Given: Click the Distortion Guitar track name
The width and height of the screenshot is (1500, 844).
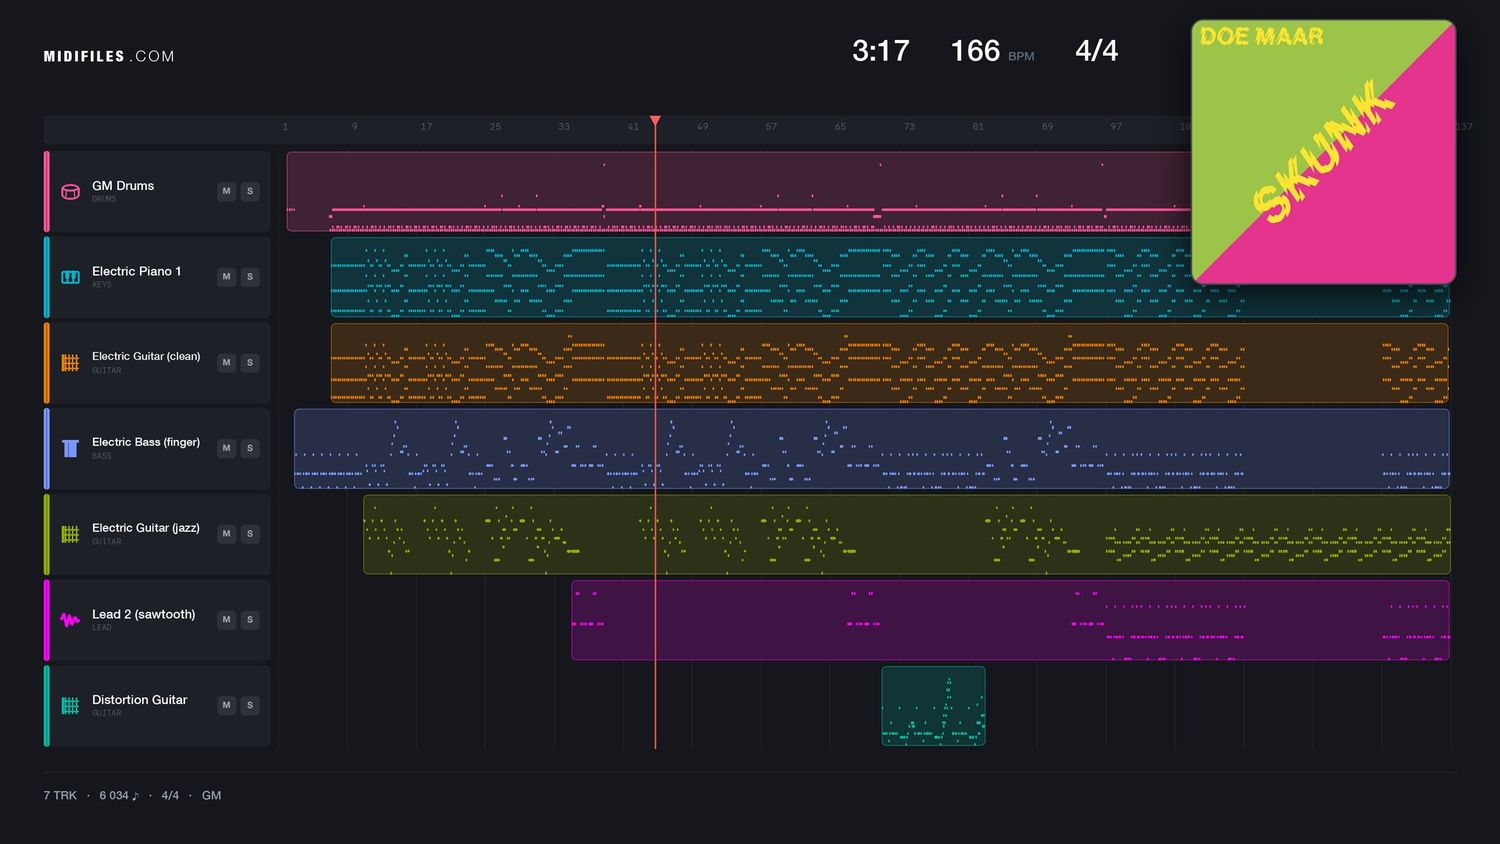Looking at the screenshot, I should (x=139, y=700).
